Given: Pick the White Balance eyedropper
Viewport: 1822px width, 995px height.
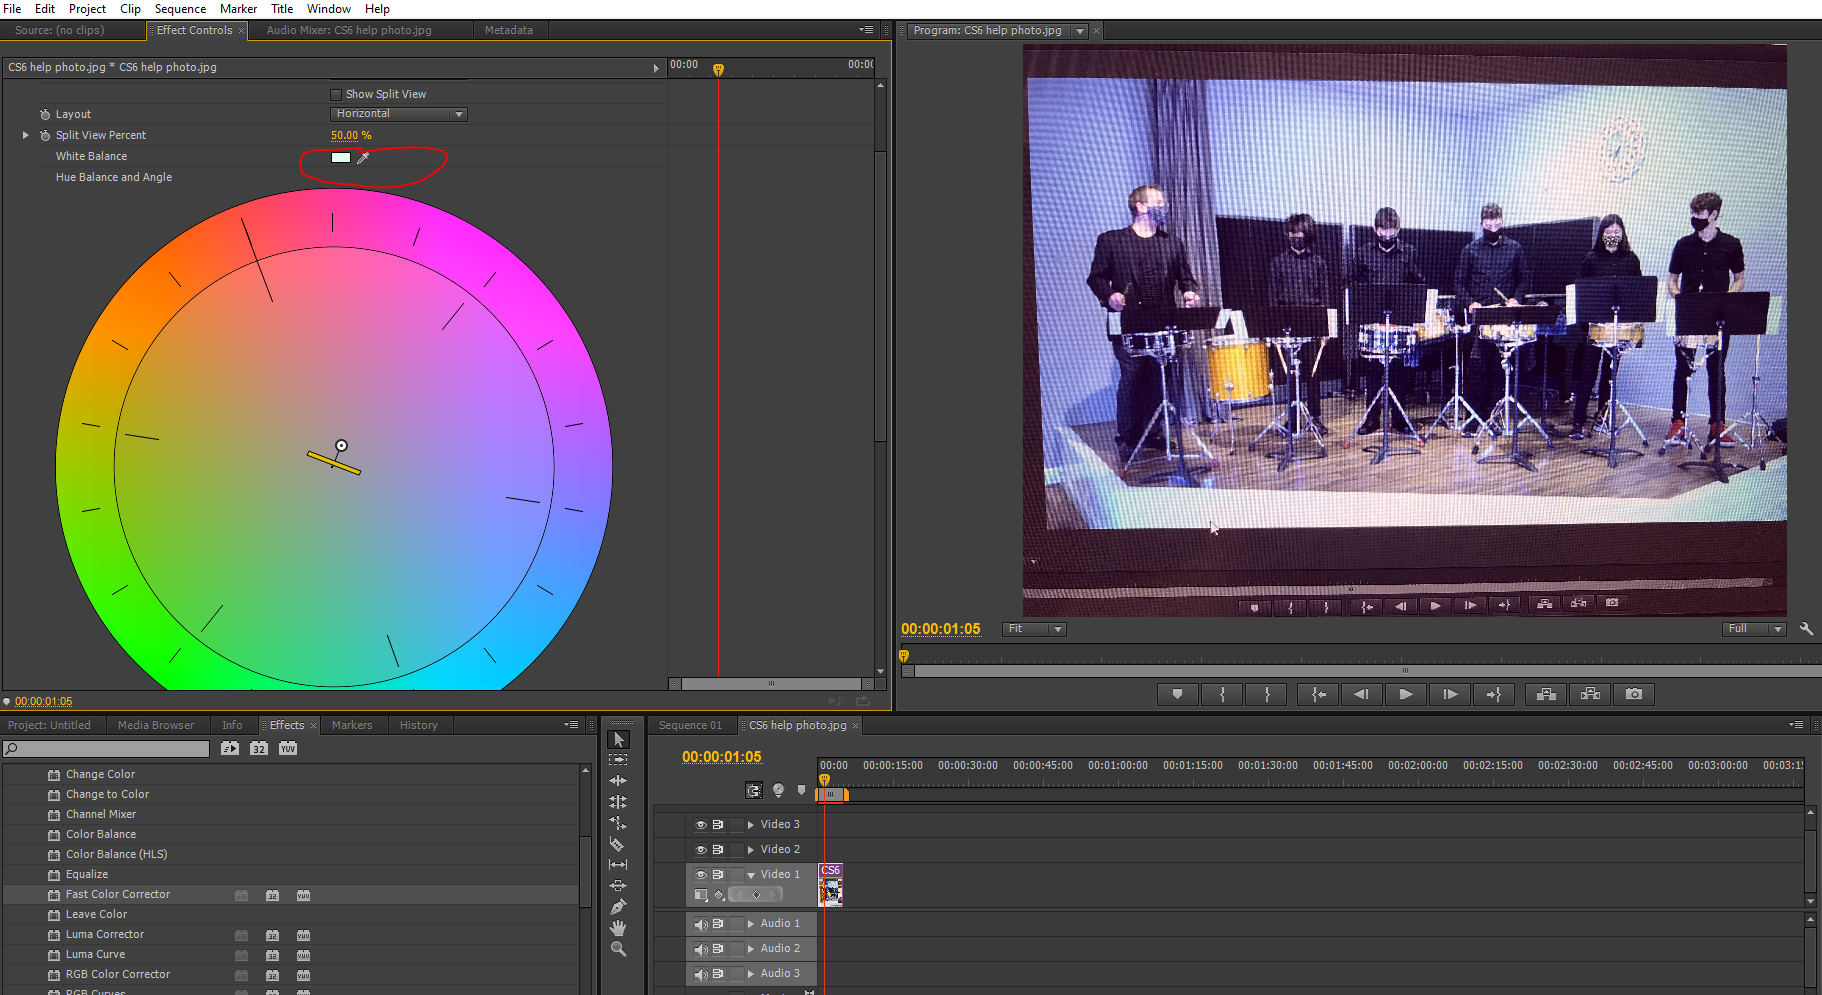Looking at the screenshot, I should 363,157.
